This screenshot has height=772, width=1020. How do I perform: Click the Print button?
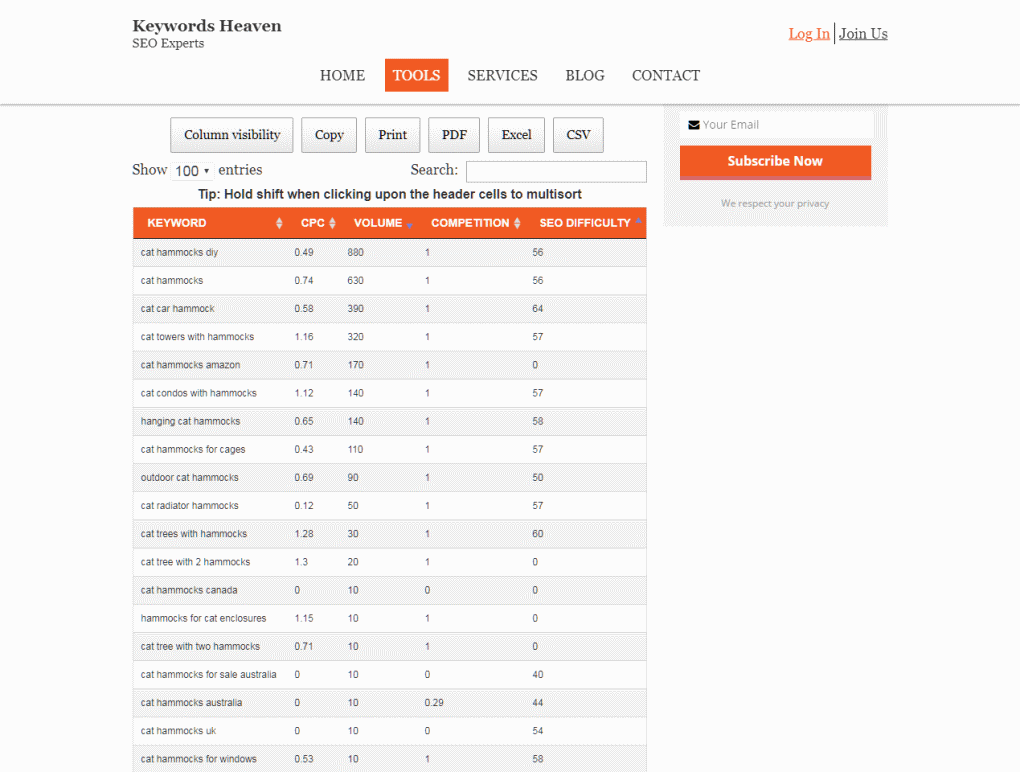(392, 135)
